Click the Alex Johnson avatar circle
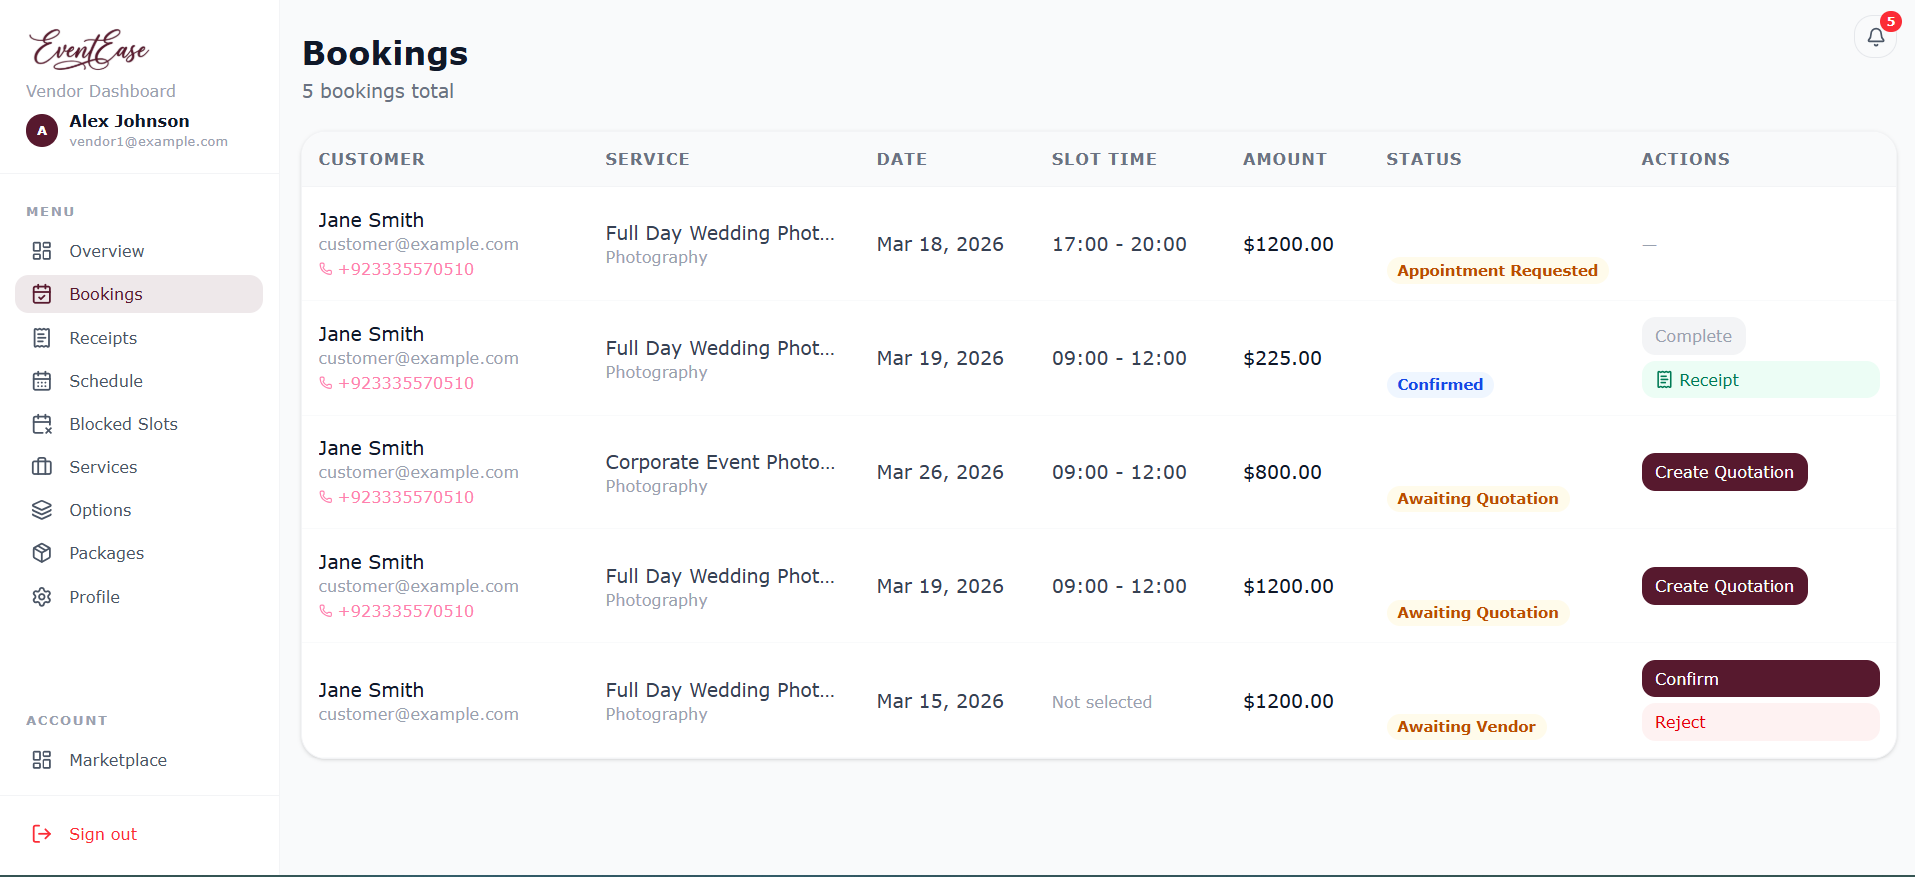The image size is (1915, 877). point(41,130)
